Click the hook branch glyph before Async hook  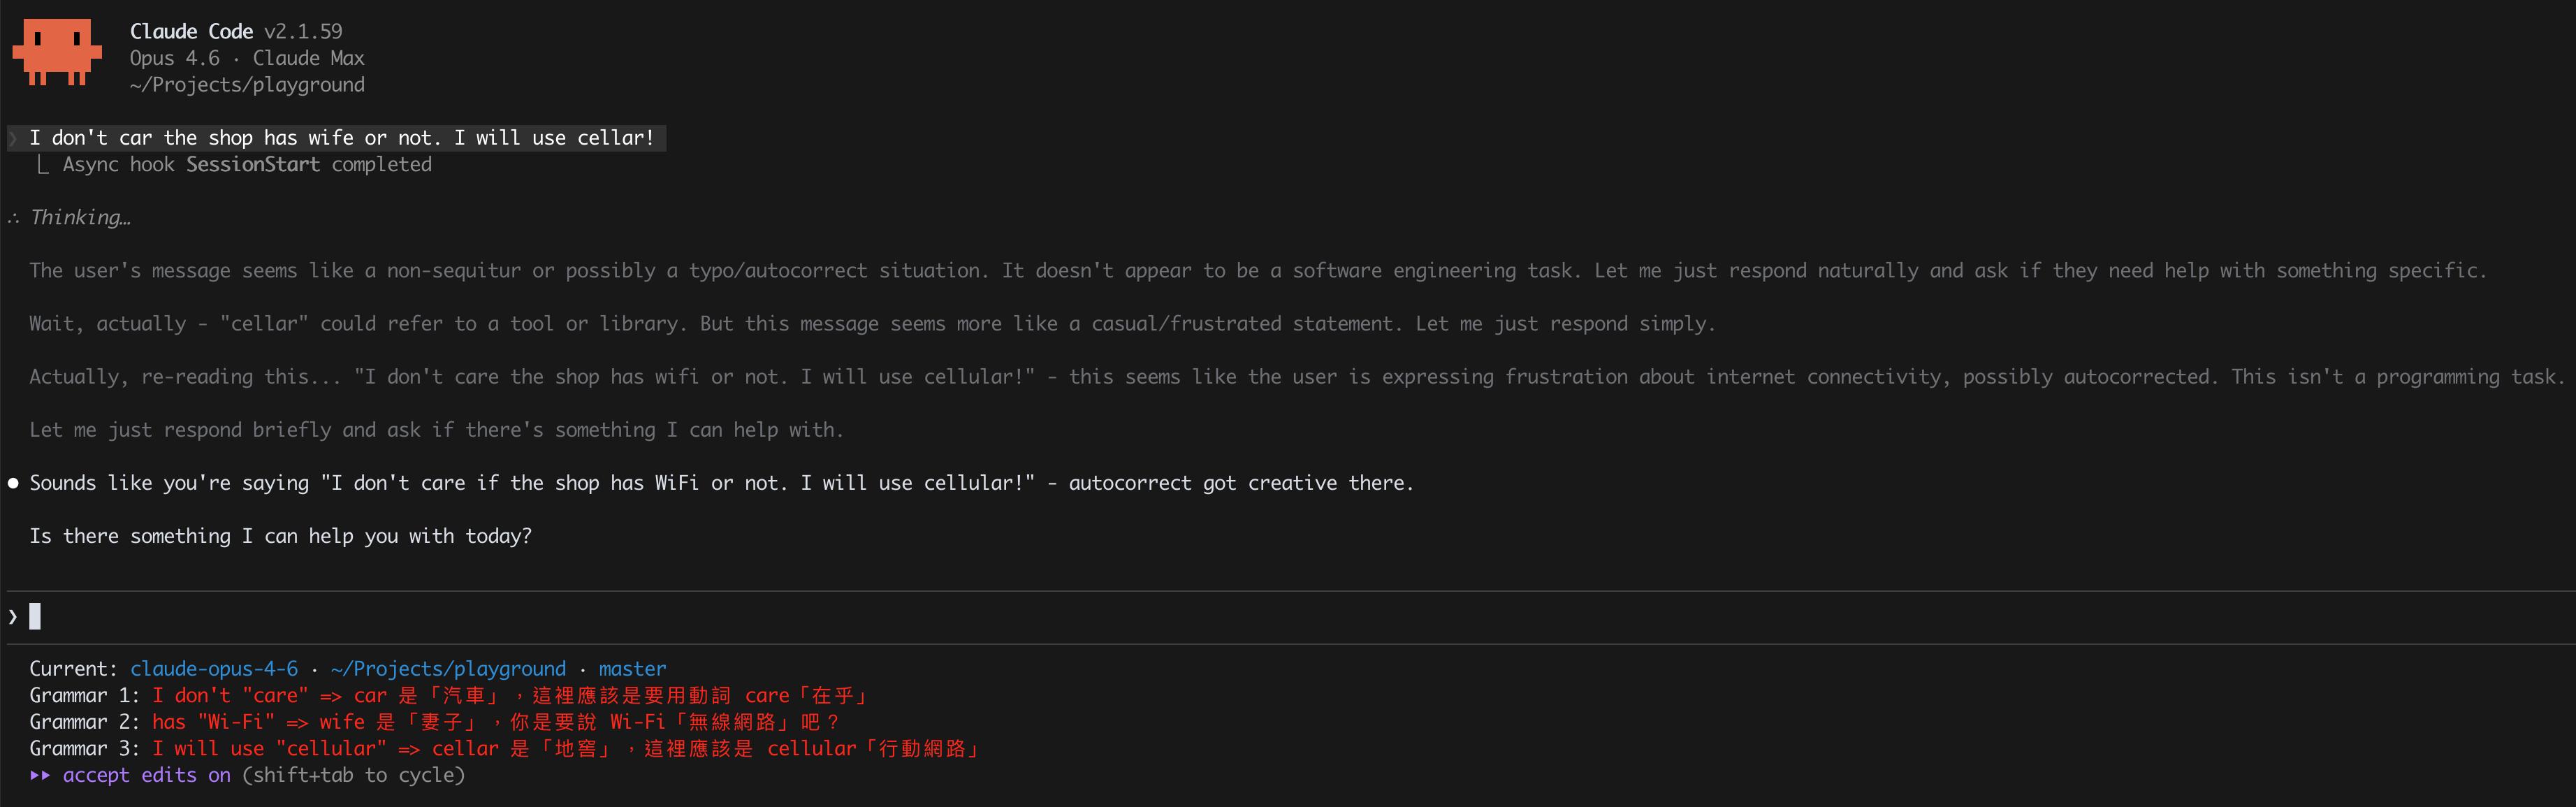point(43,164)
